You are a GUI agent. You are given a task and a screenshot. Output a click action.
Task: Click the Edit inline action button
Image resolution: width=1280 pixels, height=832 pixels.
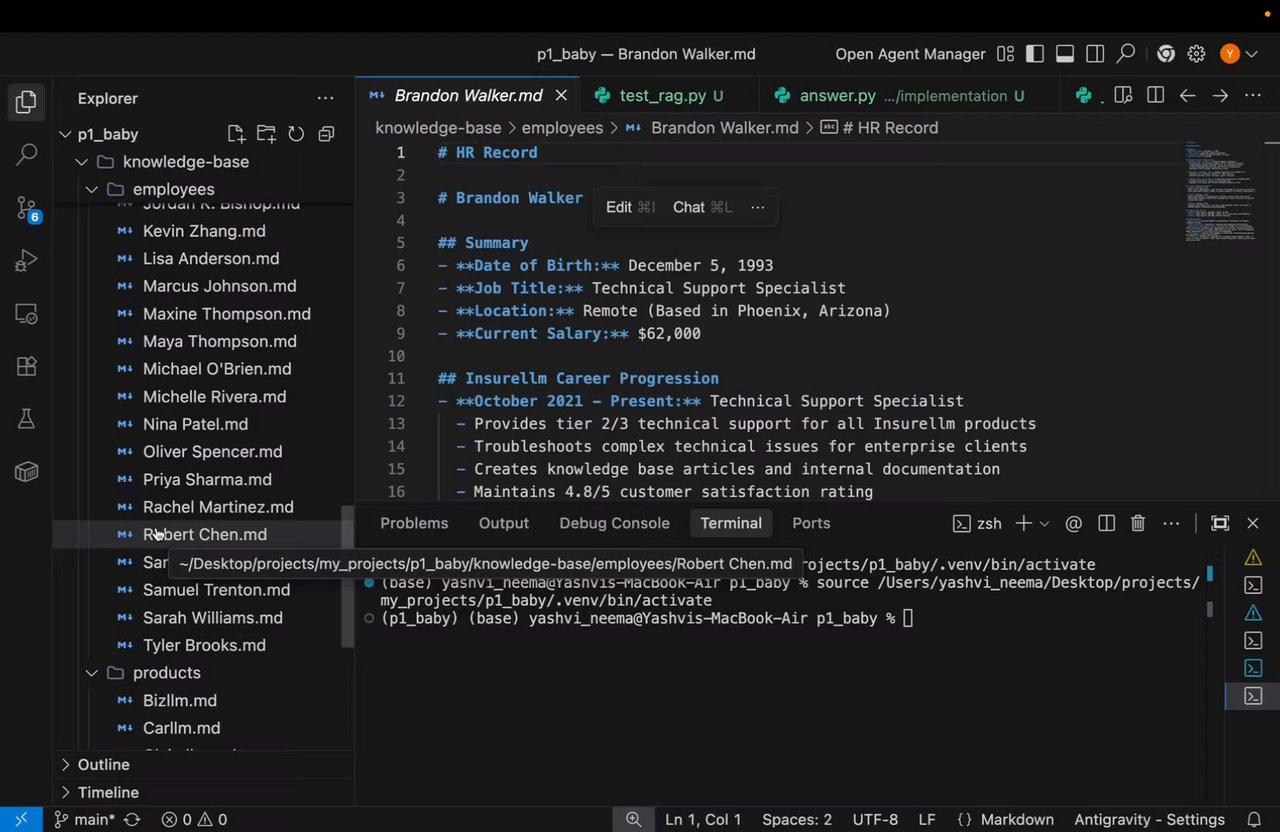pyautogui.click(x=630, y=207)
